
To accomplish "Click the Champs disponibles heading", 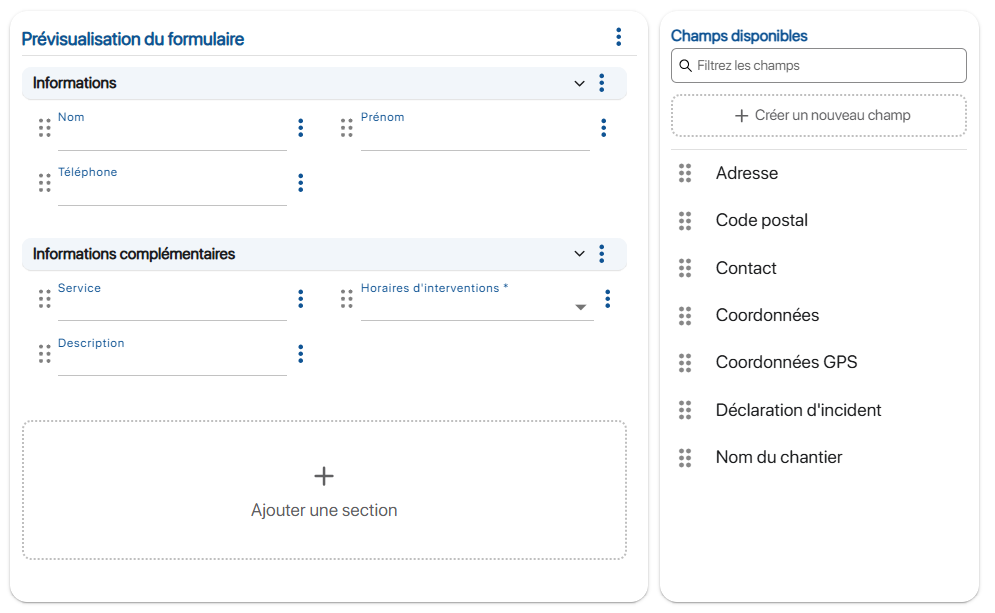I will [x=739, y=36].
